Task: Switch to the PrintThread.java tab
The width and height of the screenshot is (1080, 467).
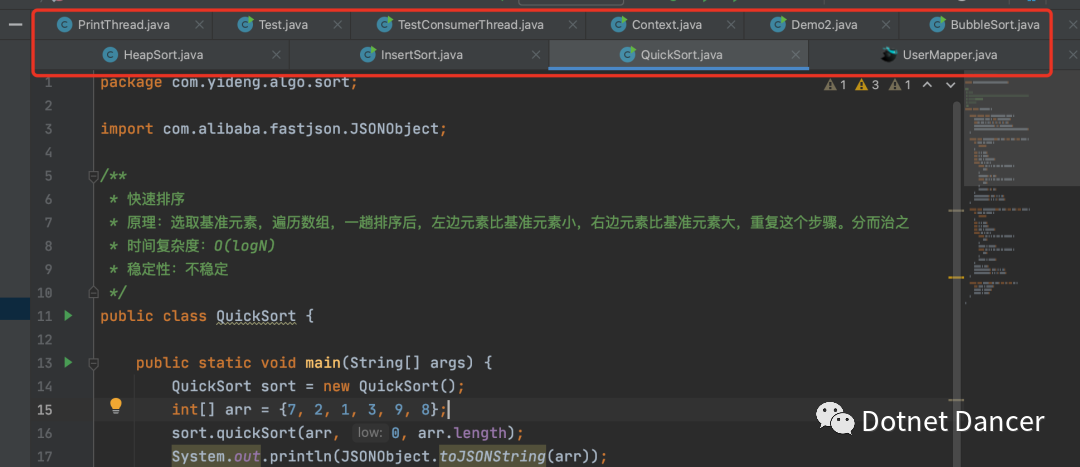Action: click(123, 25)
